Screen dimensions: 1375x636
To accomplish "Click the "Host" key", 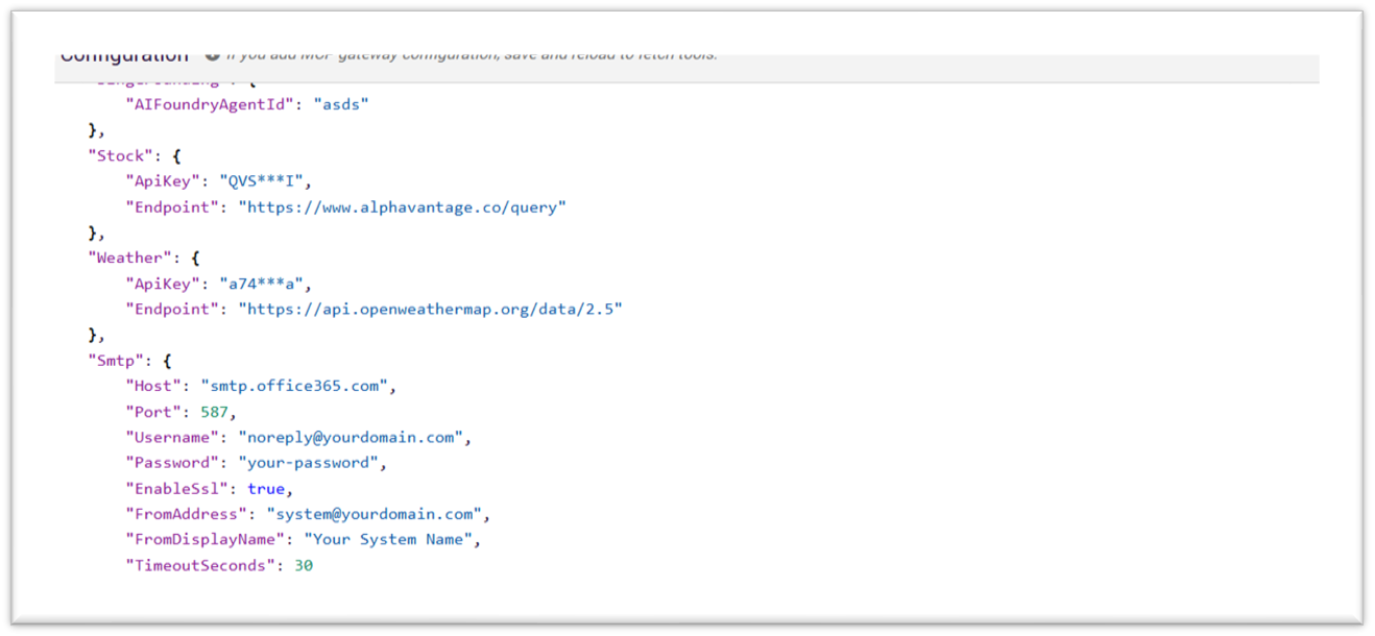I will (153, 386).
